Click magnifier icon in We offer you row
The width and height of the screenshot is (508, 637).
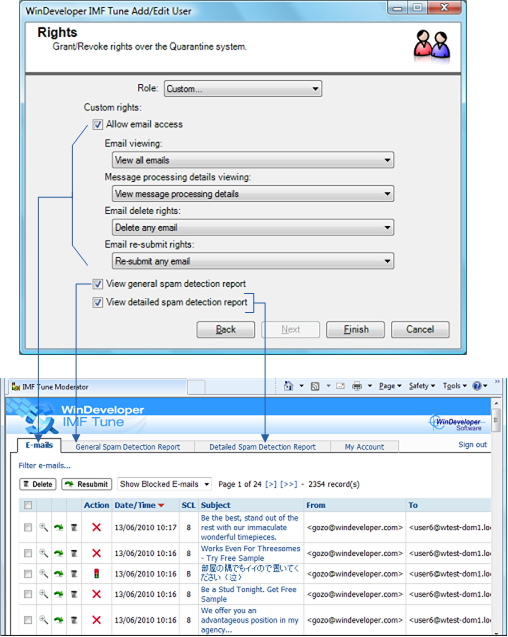pyautogui.click(x=43, y=620)
